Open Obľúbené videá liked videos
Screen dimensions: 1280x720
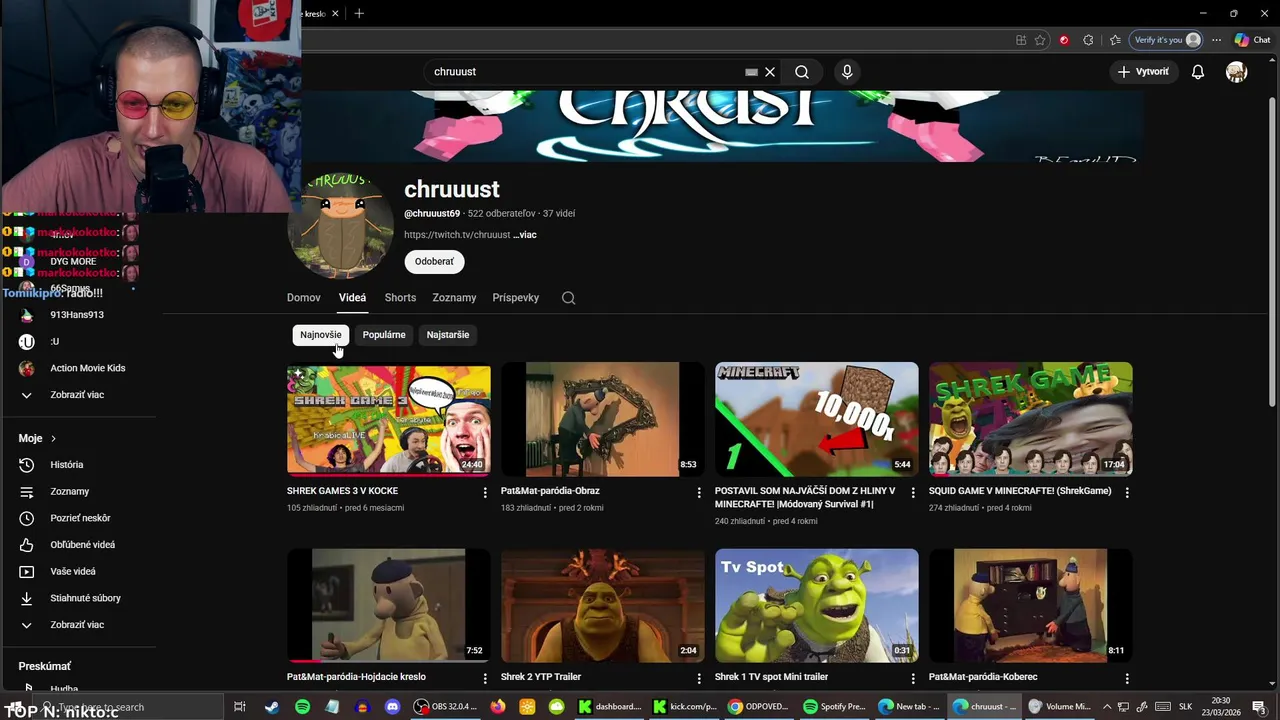point(80,545)
